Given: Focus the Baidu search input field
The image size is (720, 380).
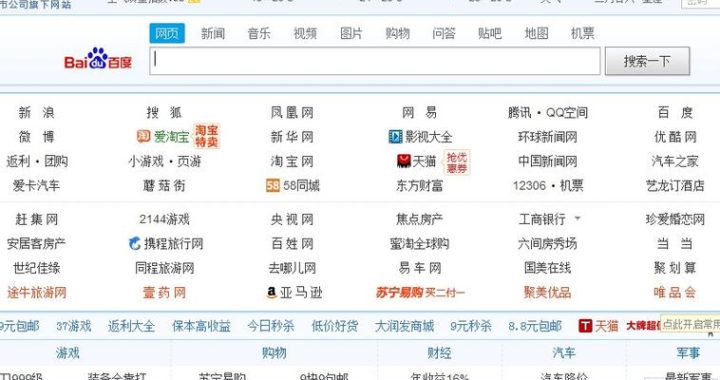Looking at the screenshot, I should (375, 61).
